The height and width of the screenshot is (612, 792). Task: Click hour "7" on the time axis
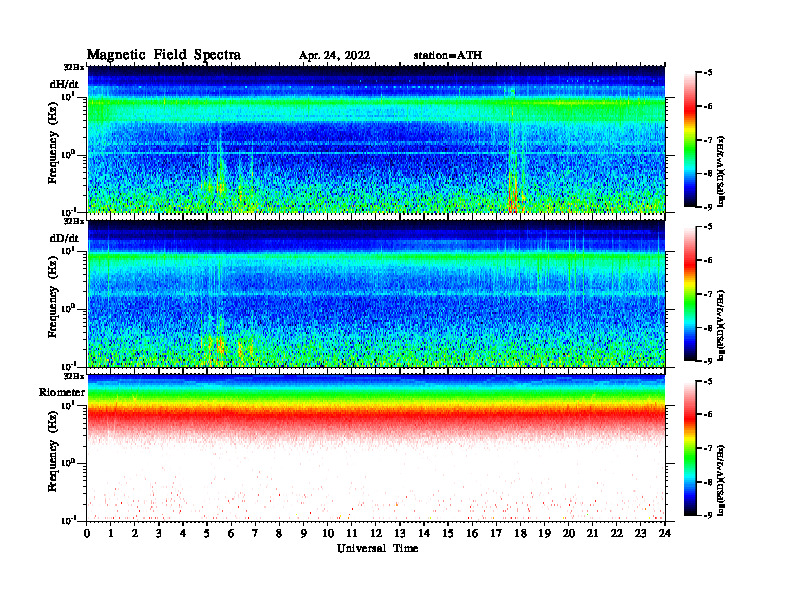(256, 534)
